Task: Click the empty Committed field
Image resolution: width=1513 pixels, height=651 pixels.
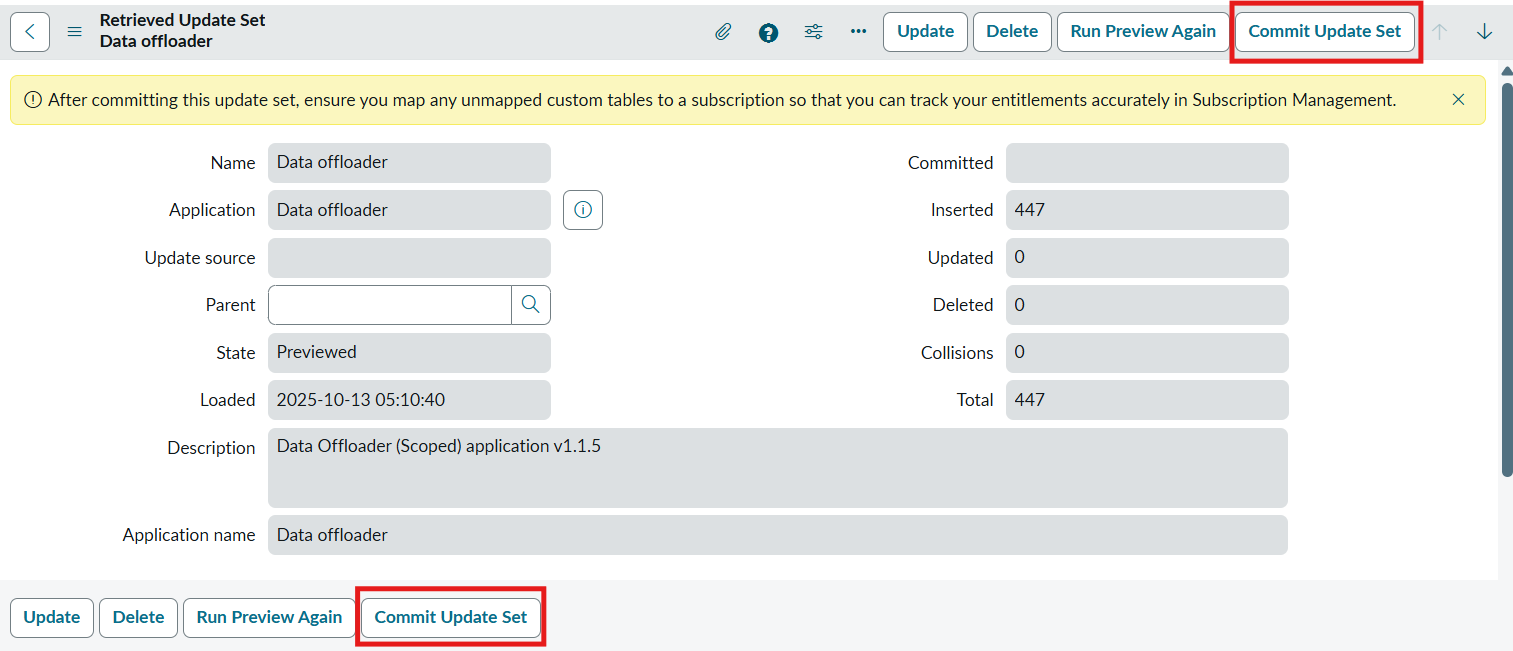Action: click(1147, 163)
